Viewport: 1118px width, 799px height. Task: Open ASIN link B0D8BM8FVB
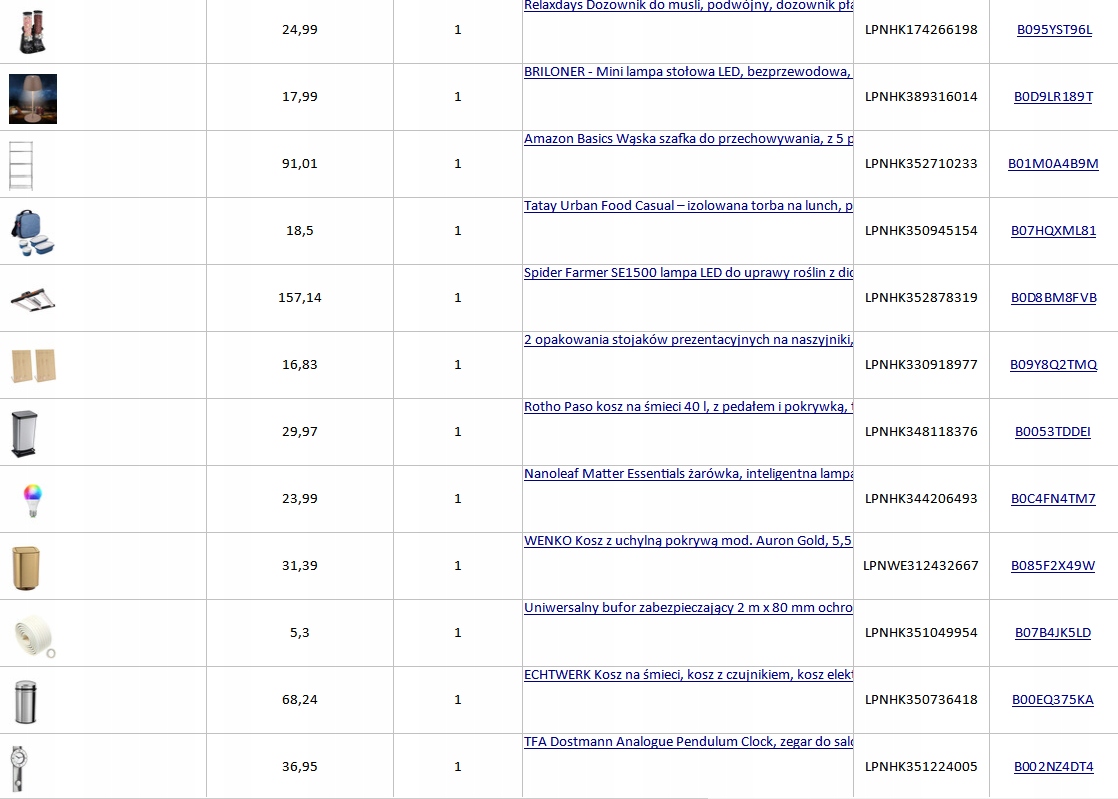coord(1054,298)
